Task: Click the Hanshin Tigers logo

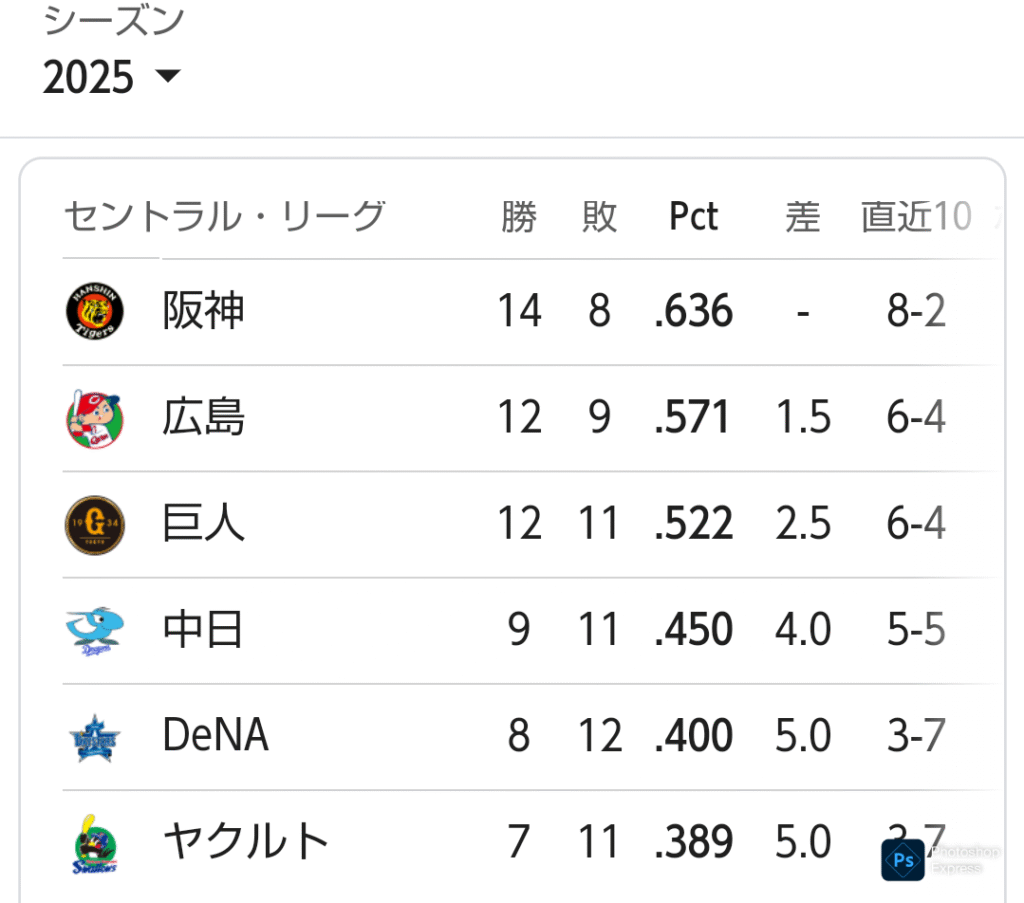Action: pyautogui.click(x=95, y=311)
